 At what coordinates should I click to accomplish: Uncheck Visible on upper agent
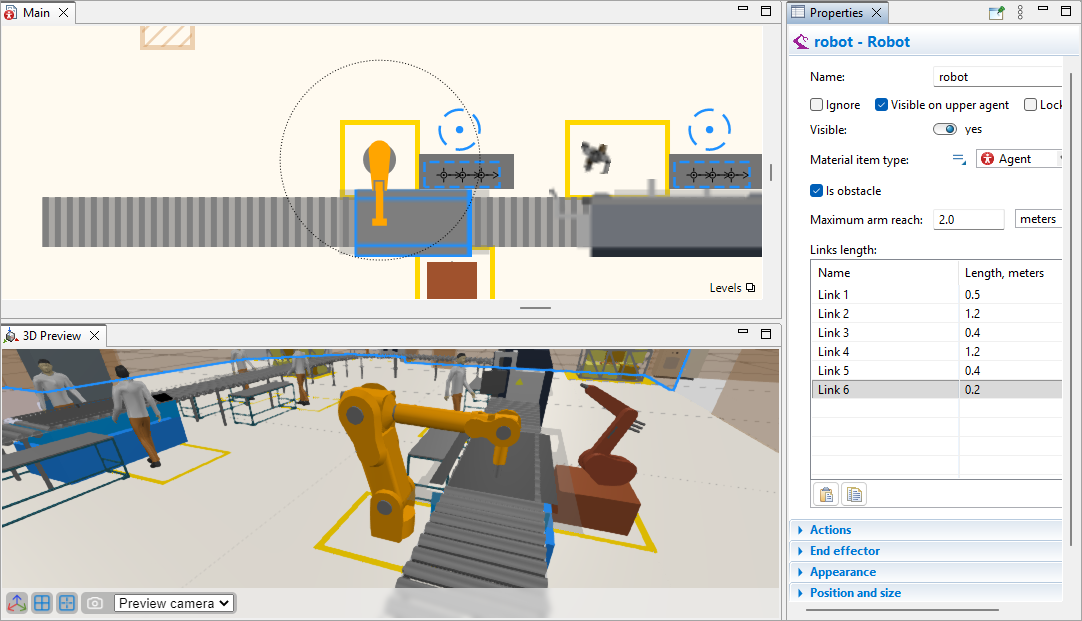pyautogui.click(x=881, y=105)
